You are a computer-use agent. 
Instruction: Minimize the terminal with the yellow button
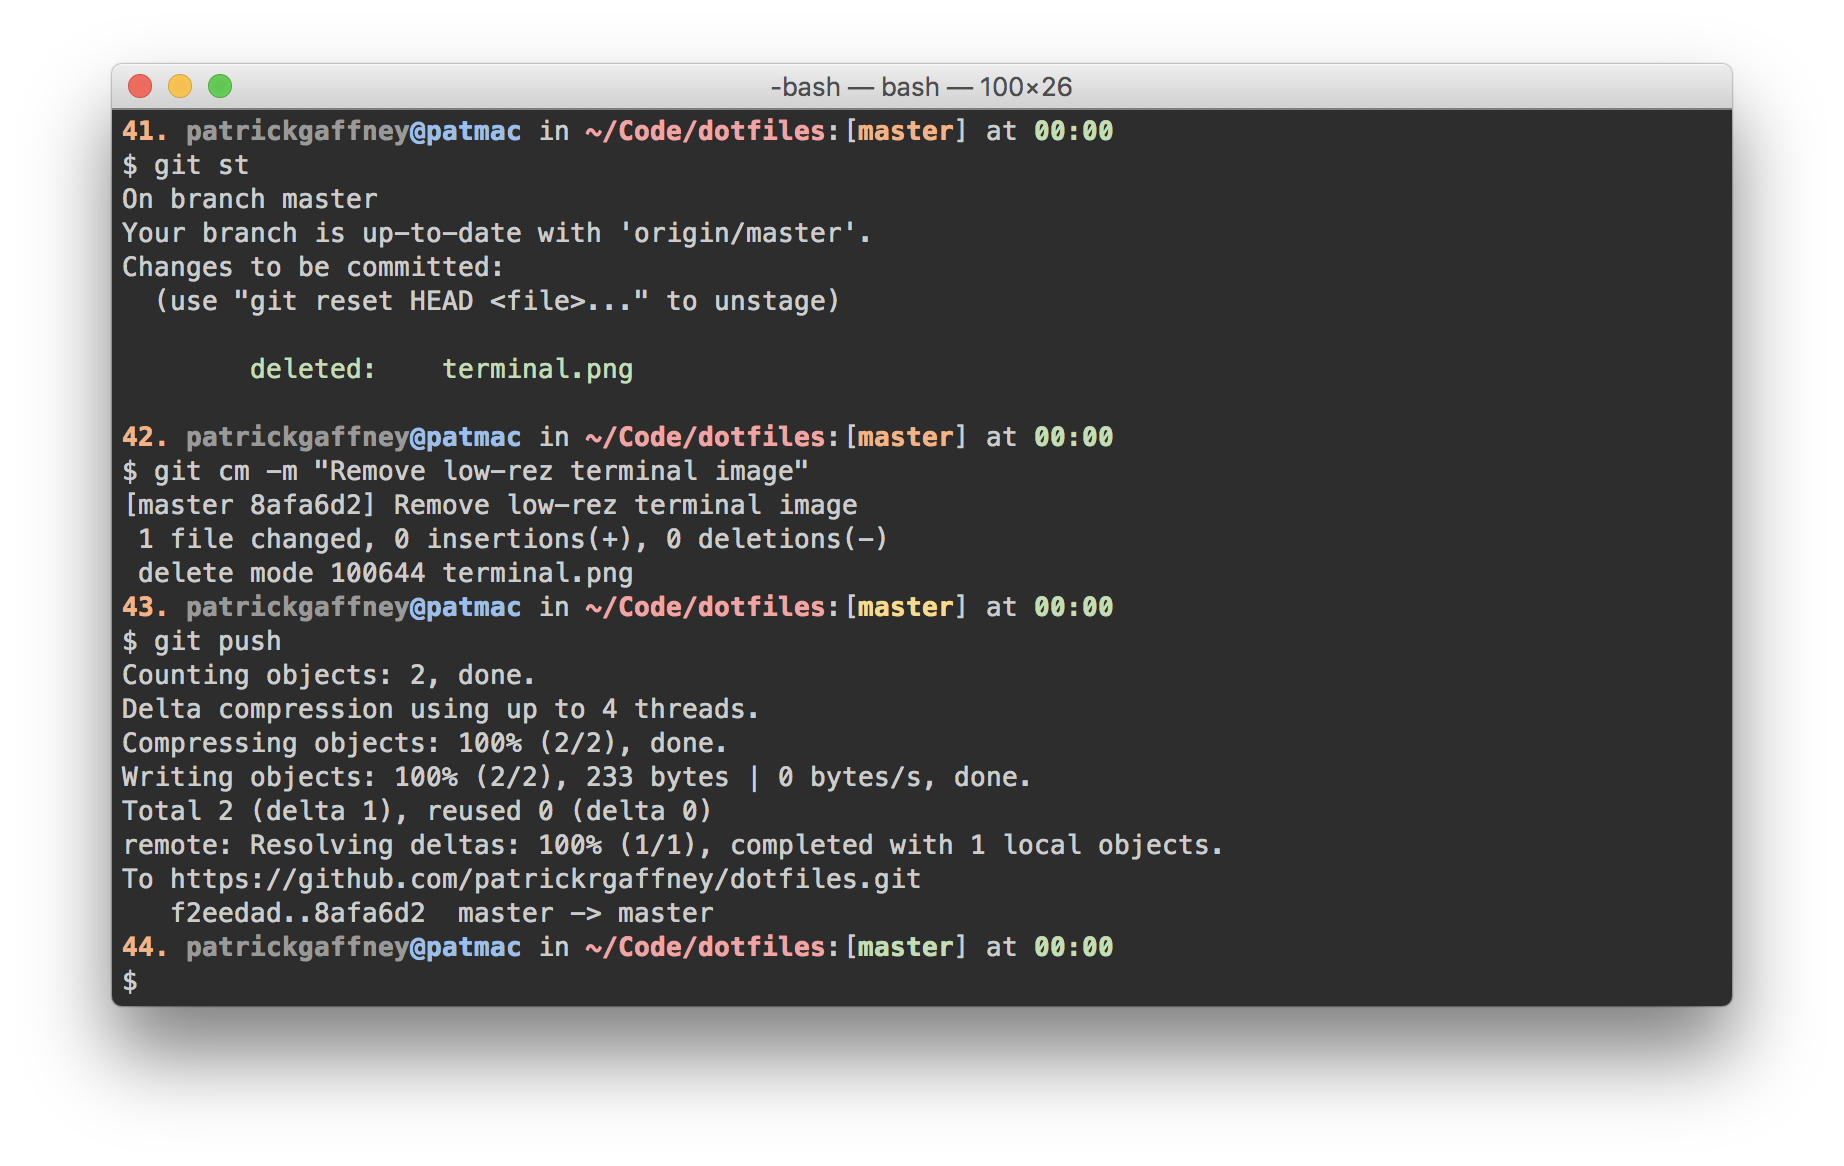pos(180,87)
